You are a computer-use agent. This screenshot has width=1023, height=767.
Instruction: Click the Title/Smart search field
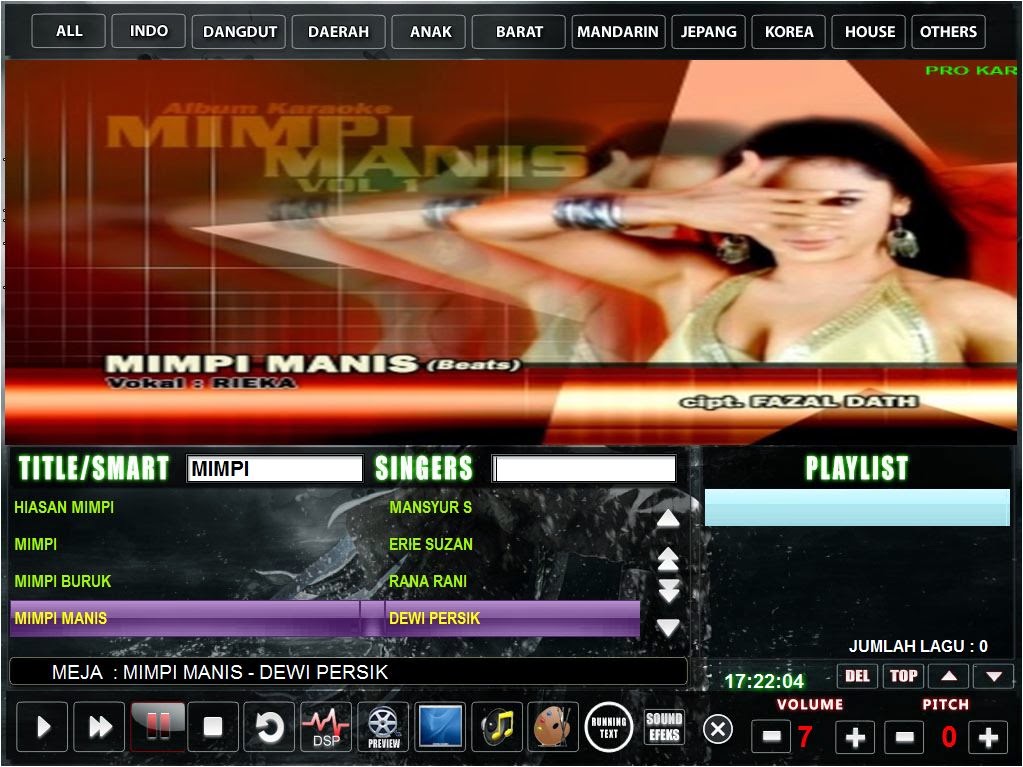(275, 469)
